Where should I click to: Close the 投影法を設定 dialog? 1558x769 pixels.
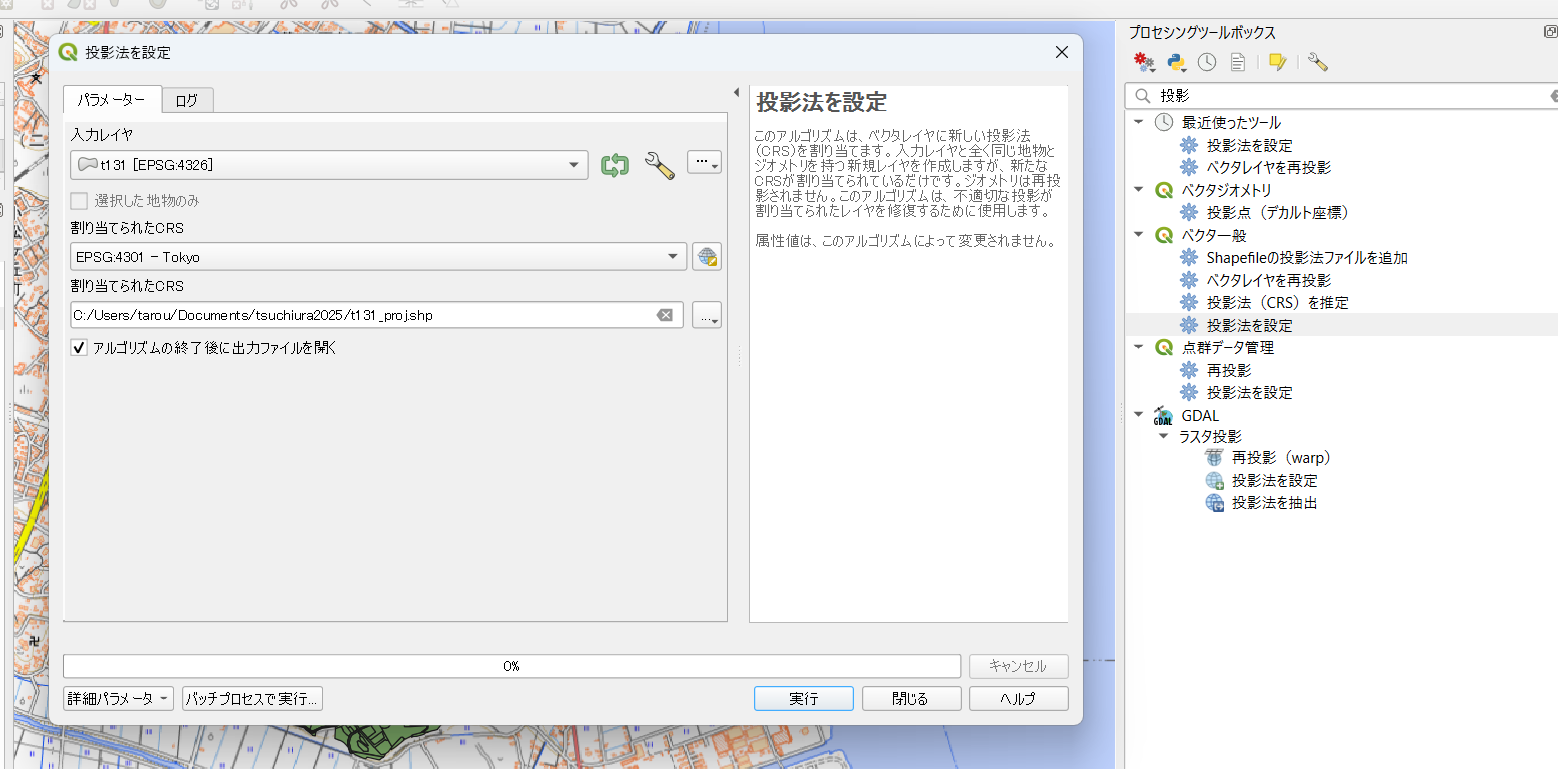[1062, 52]
